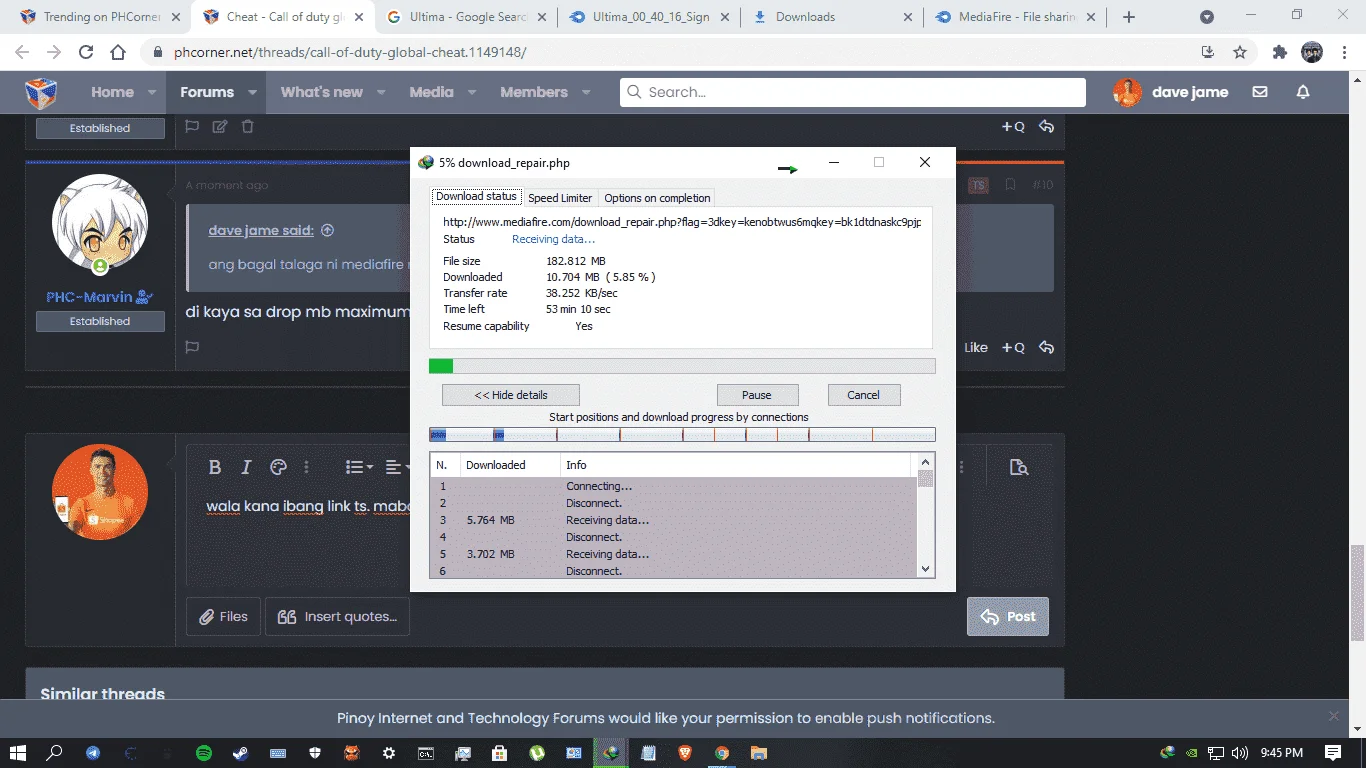1366x768 pixels.
Task: Cancel the download
Action: 864,395
